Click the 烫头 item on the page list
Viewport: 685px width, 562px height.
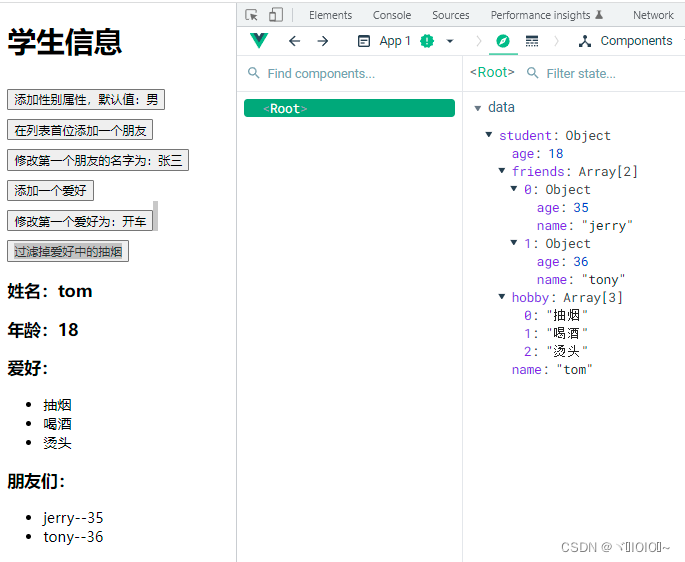click(x=57, y=443)
